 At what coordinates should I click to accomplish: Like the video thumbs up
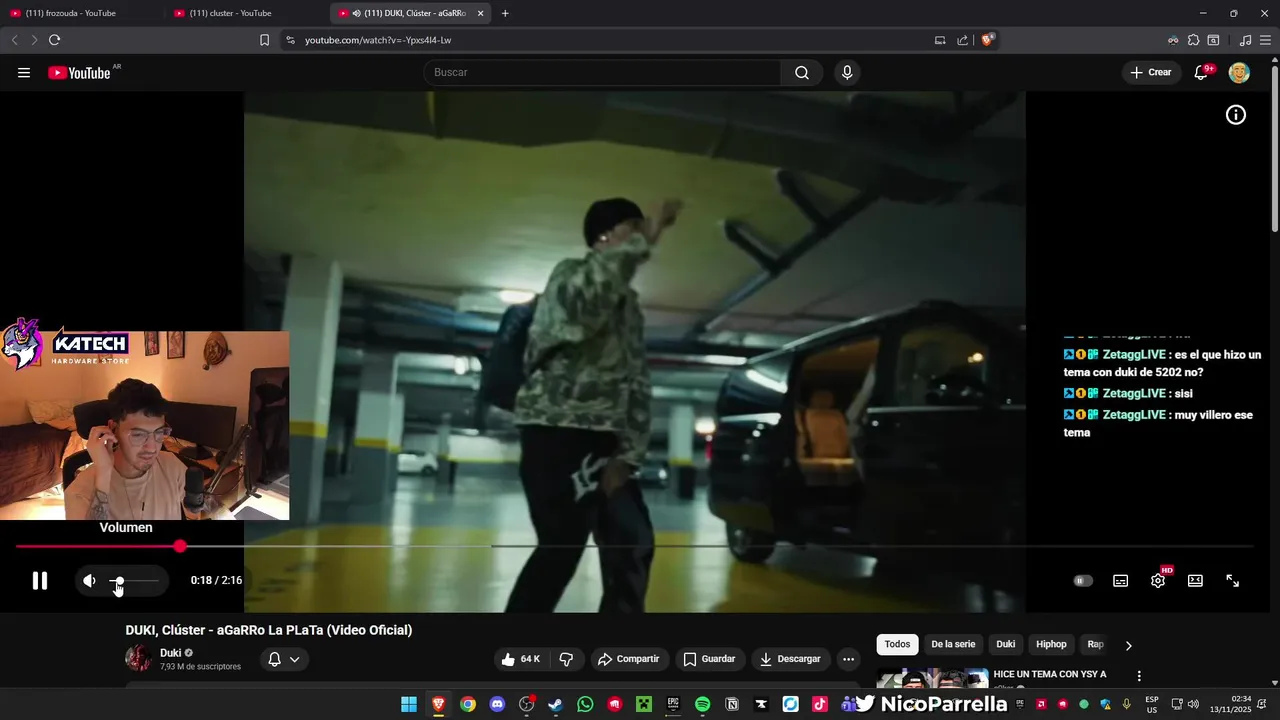[x=521, y=659]
